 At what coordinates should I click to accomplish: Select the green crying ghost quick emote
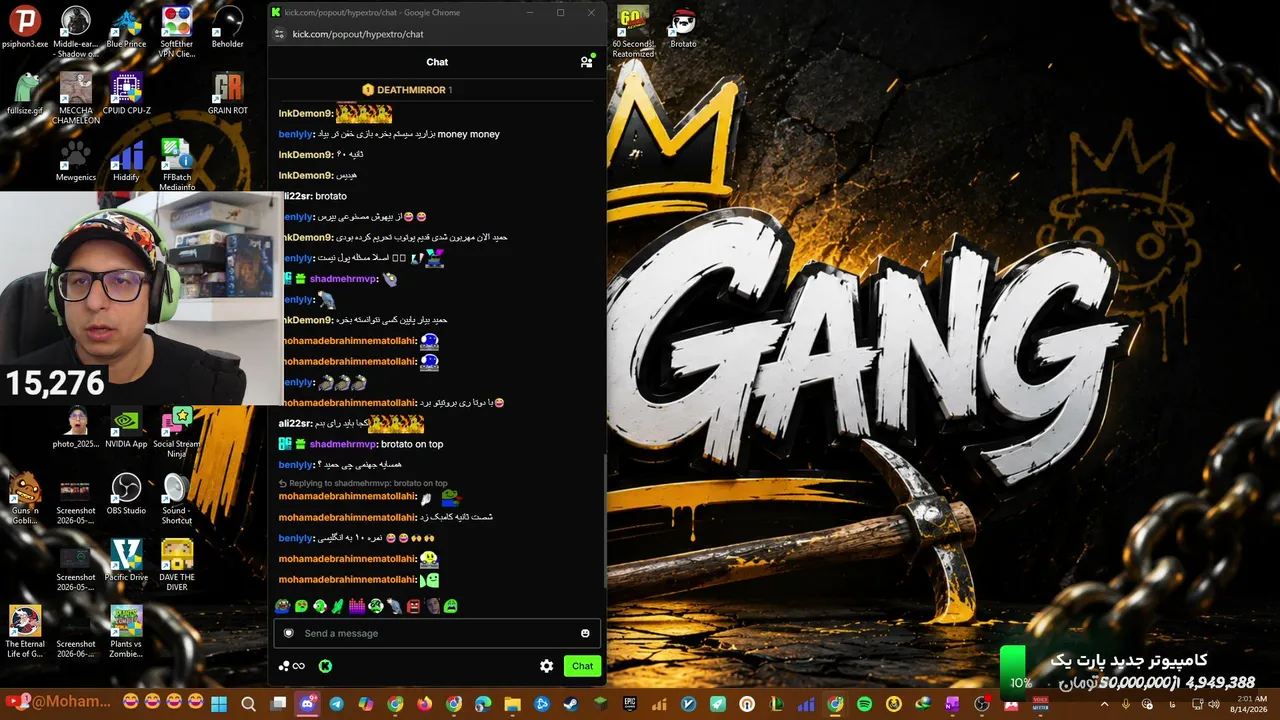451,606
